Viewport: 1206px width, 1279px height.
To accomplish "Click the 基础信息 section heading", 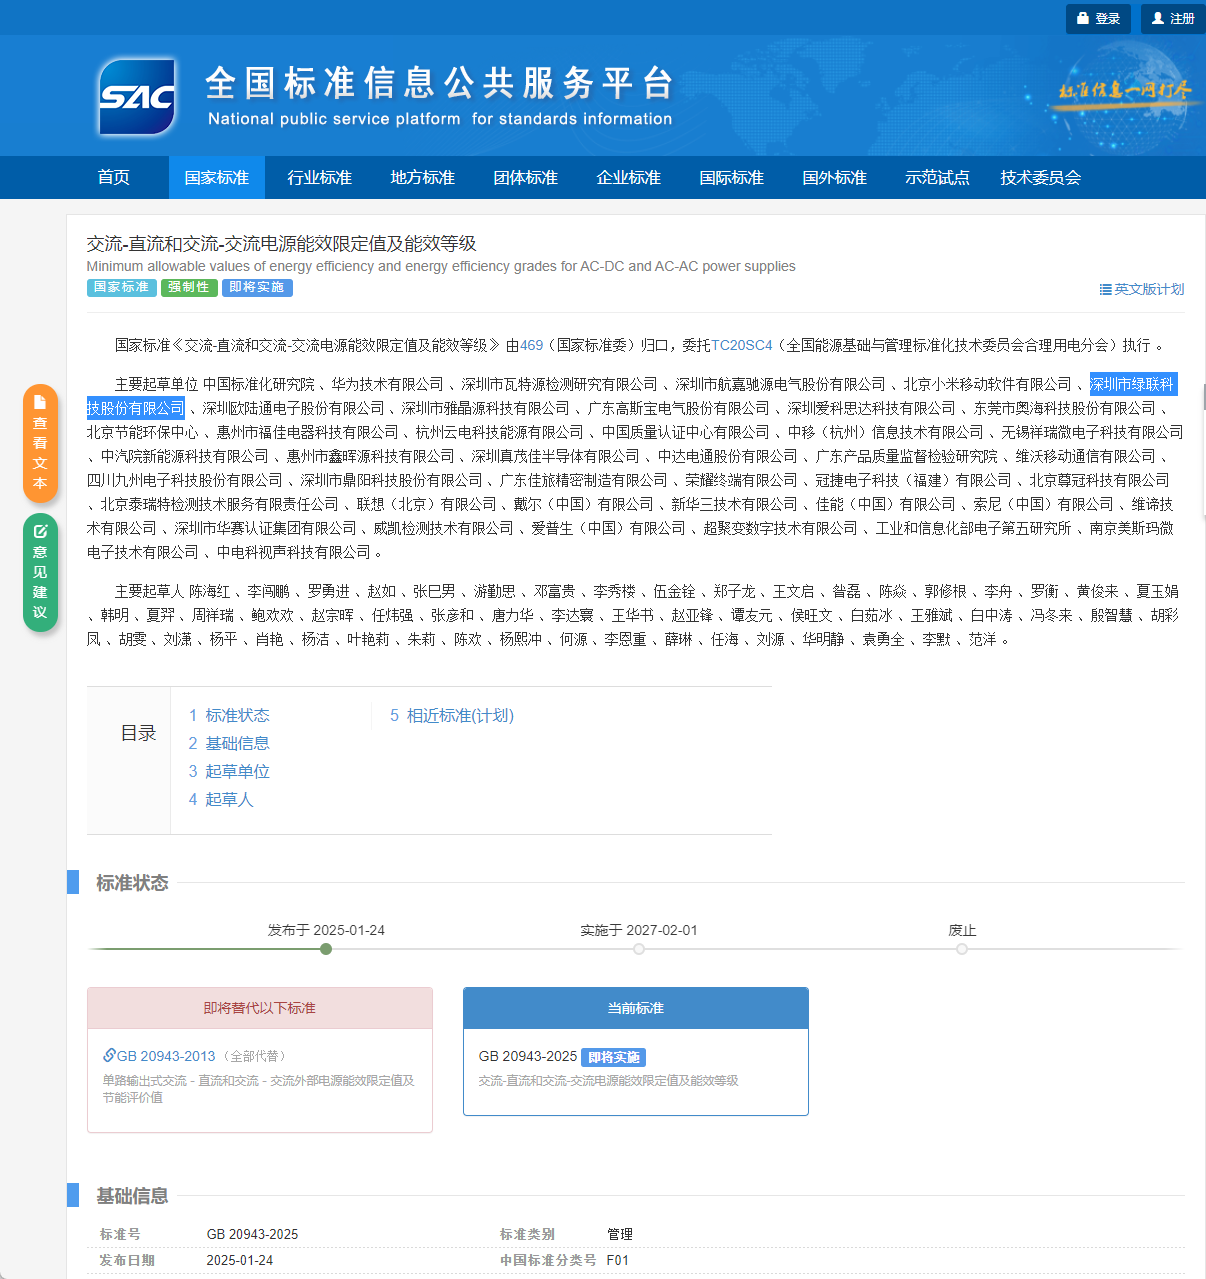I will click(x=132, y=1196).
